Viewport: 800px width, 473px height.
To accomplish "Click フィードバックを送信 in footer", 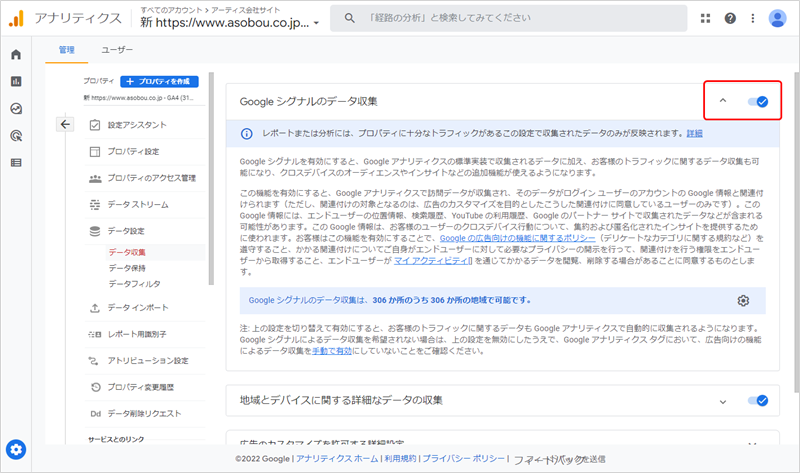I will [559, 459].
